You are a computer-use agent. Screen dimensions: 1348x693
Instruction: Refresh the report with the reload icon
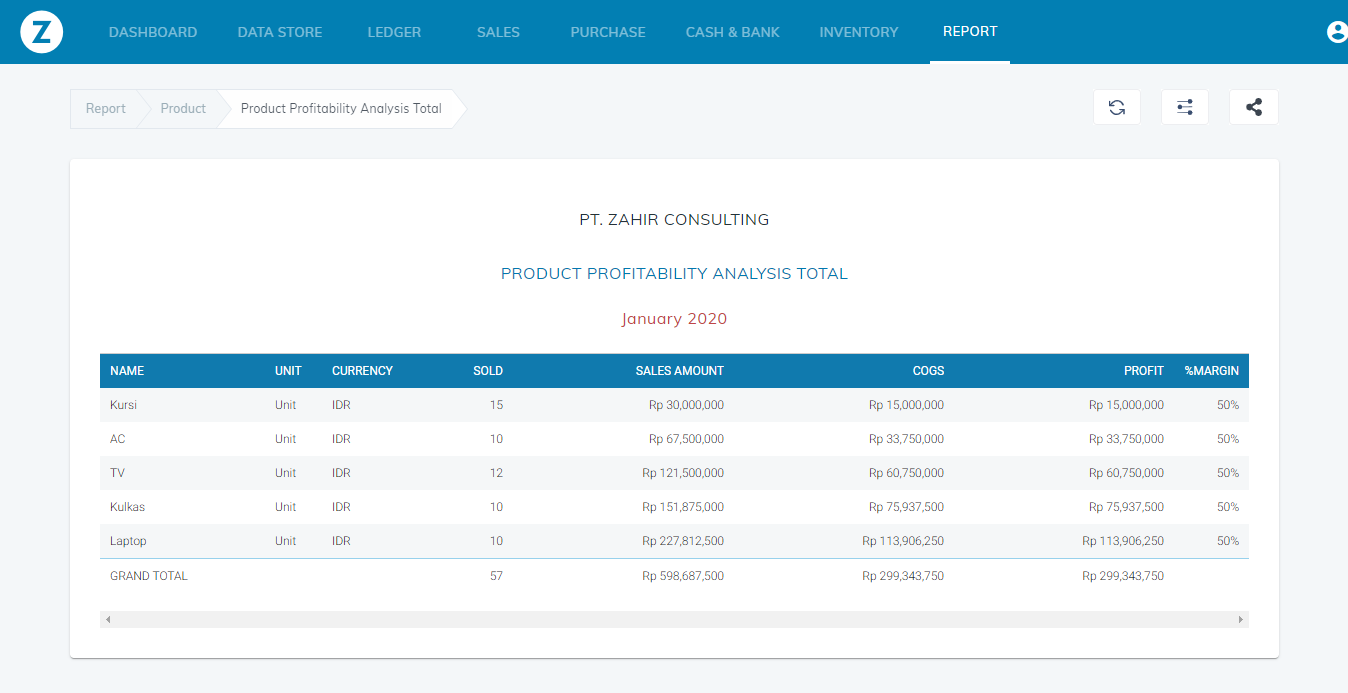click(1117, 108)
